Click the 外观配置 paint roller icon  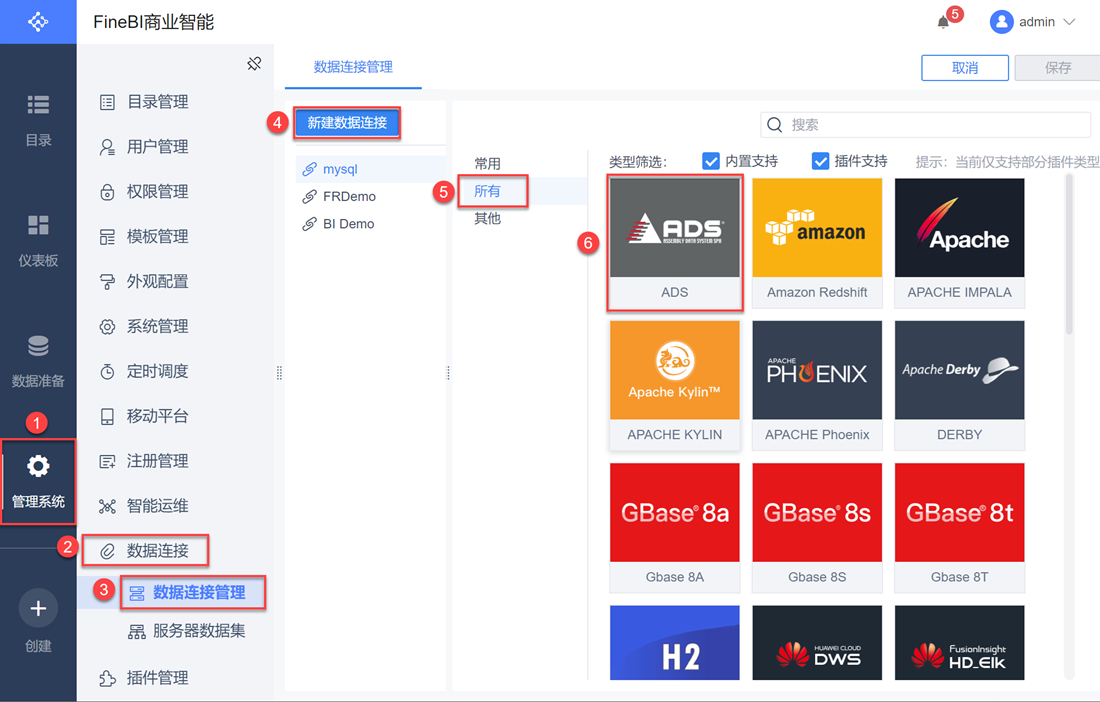pos(107,282)
